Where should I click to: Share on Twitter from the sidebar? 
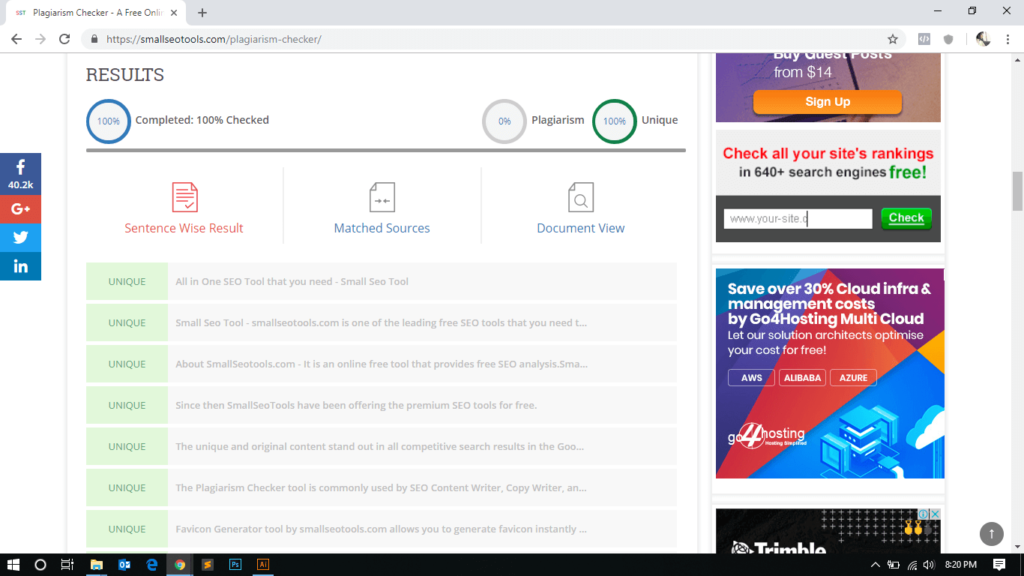pyautogui.click(x=20, y=237)
